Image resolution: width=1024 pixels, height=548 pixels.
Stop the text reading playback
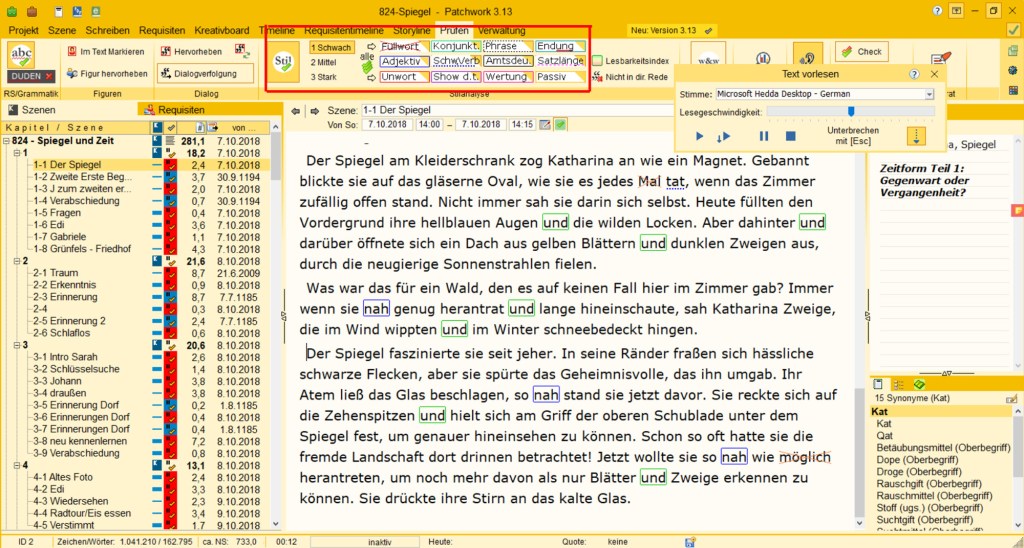coord(790,136)
